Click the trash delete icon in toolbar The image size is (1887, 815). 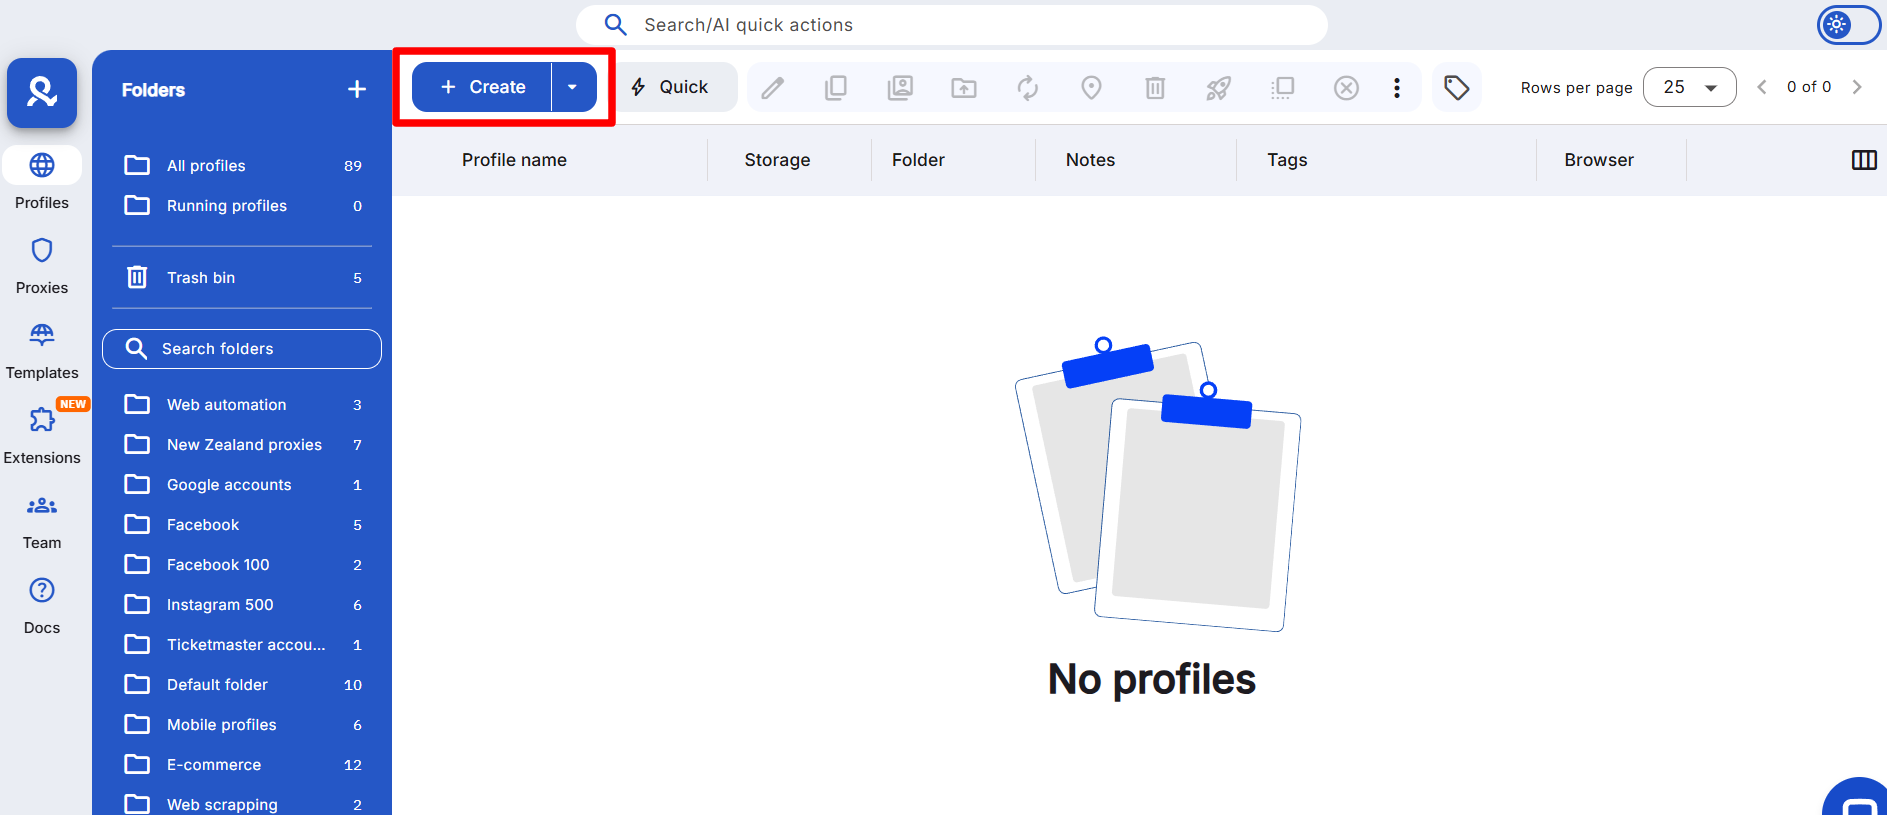[1155, 88]
